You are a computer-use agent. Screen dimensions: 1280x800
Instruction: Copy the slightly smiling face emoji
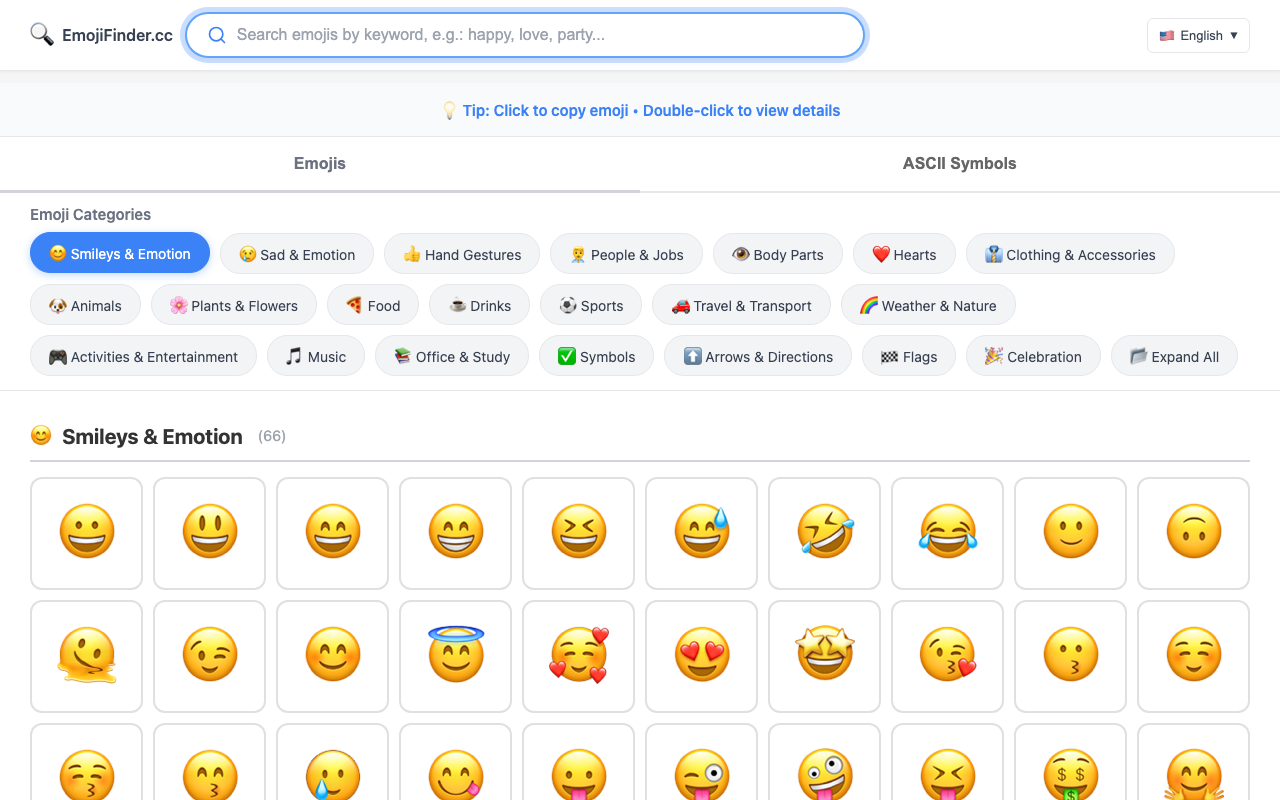pos(1070,533)
